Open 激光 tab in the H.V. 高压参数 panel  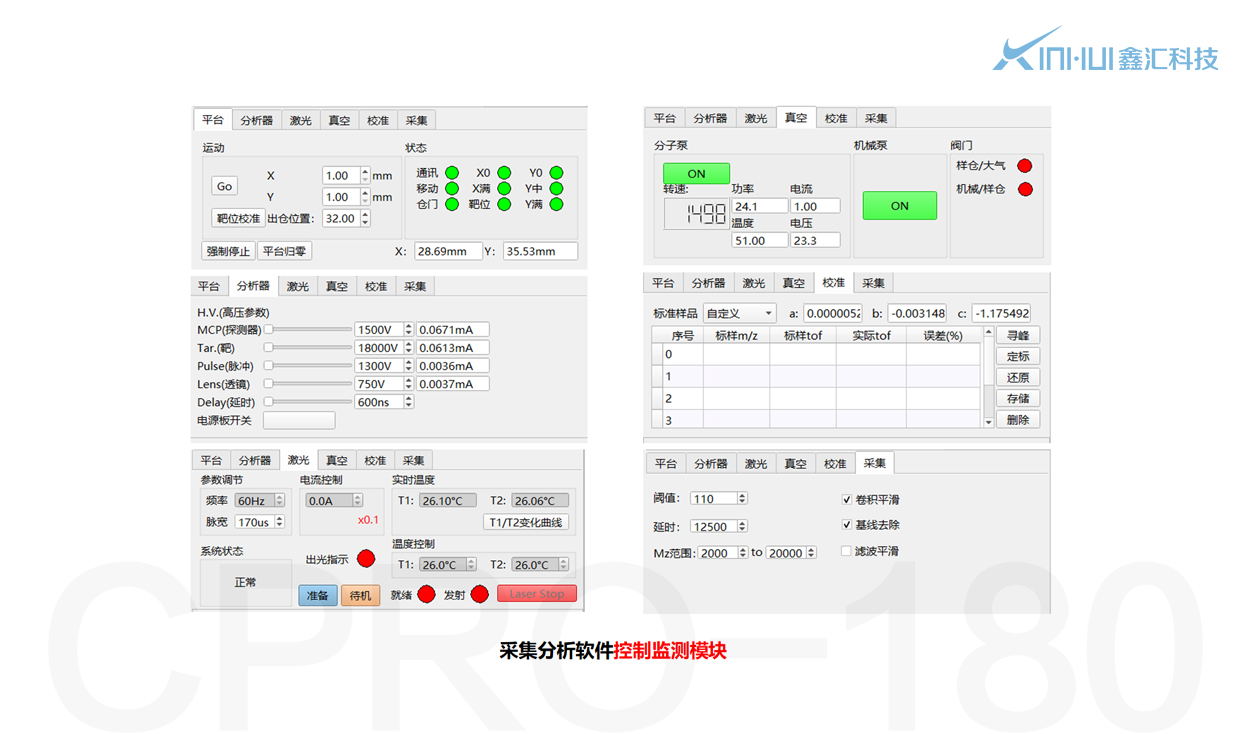point(298,286)
